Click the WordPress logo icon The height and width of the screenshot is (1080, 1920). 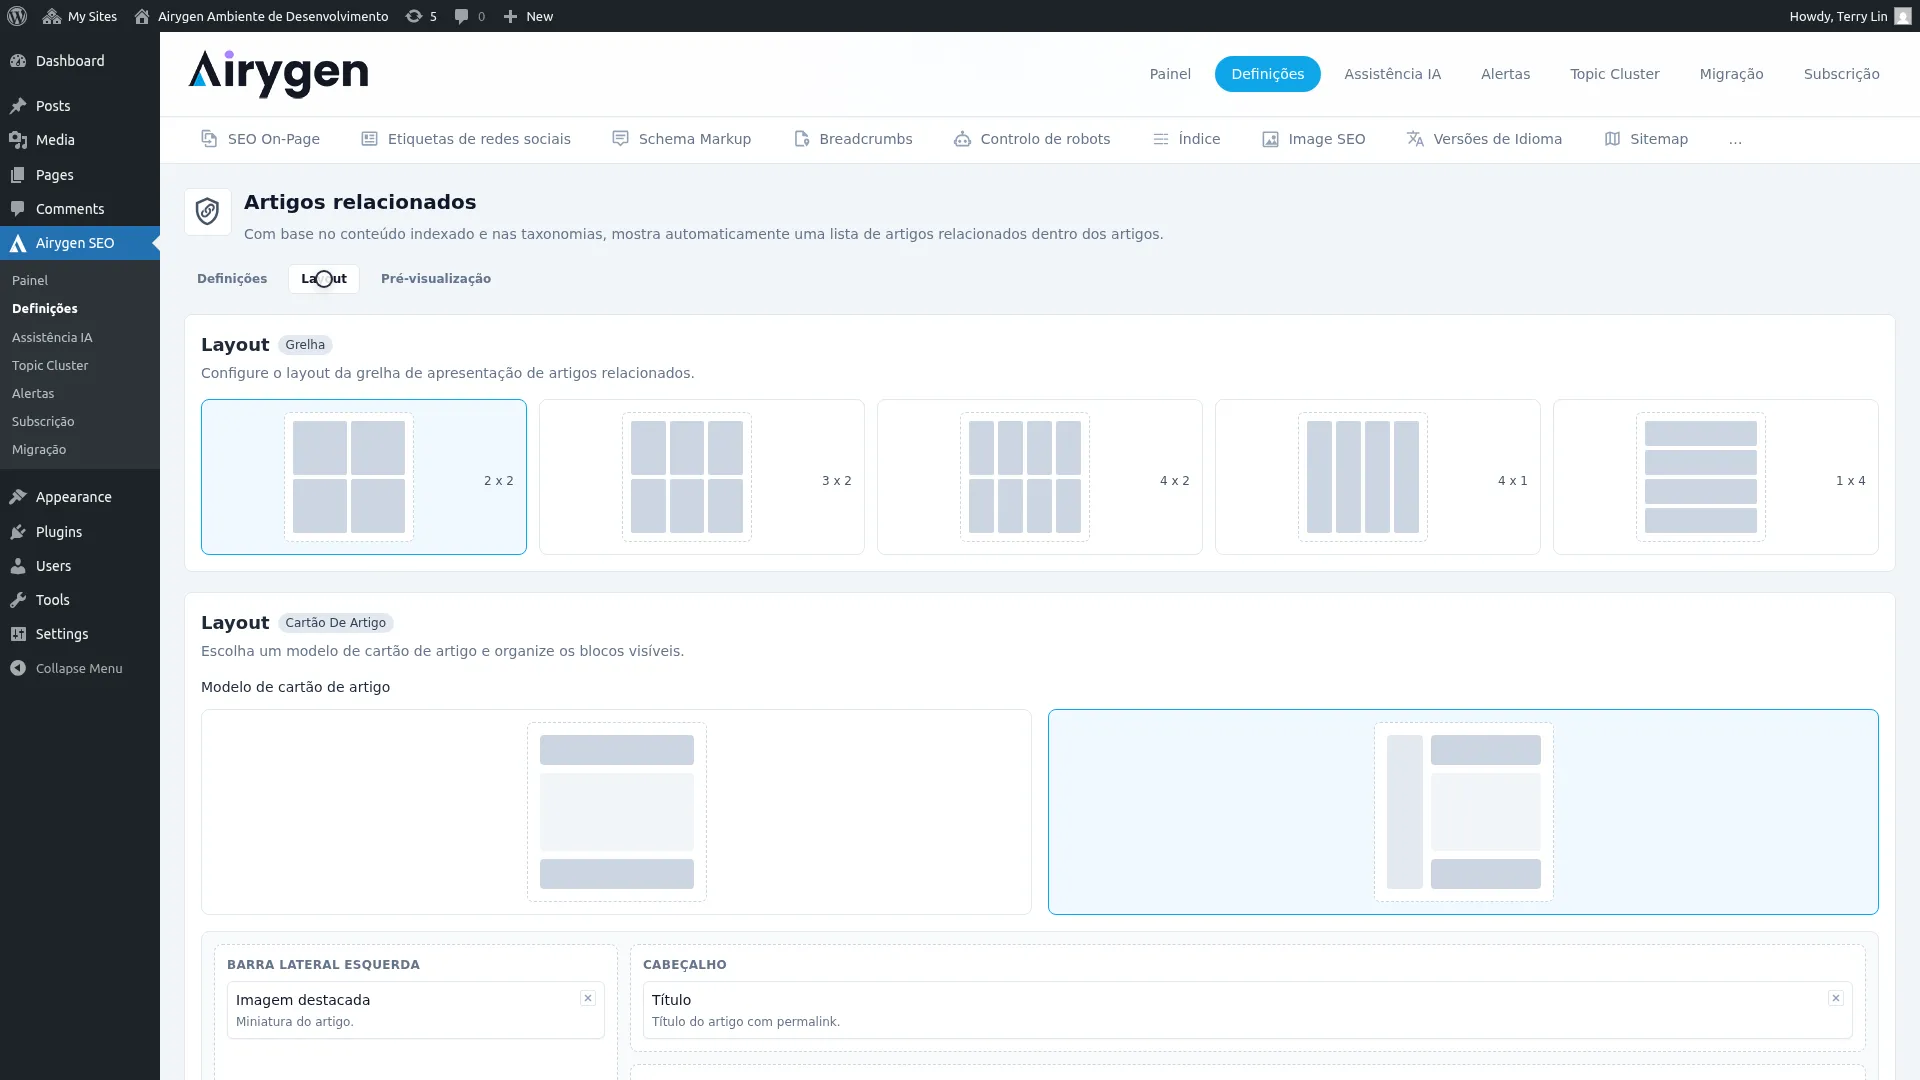(16, 16)
